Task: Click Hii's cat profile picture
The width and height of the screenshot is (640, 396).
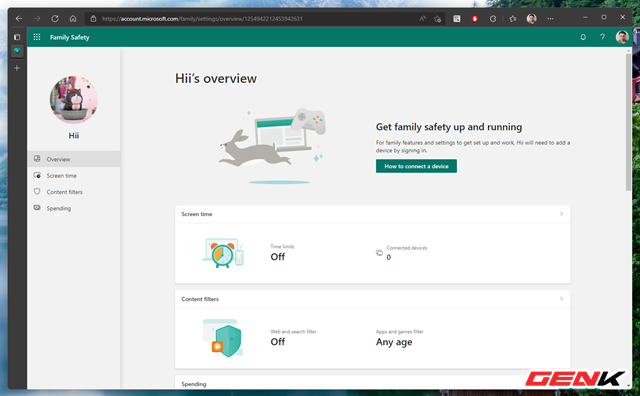Action: pos(73,100)
